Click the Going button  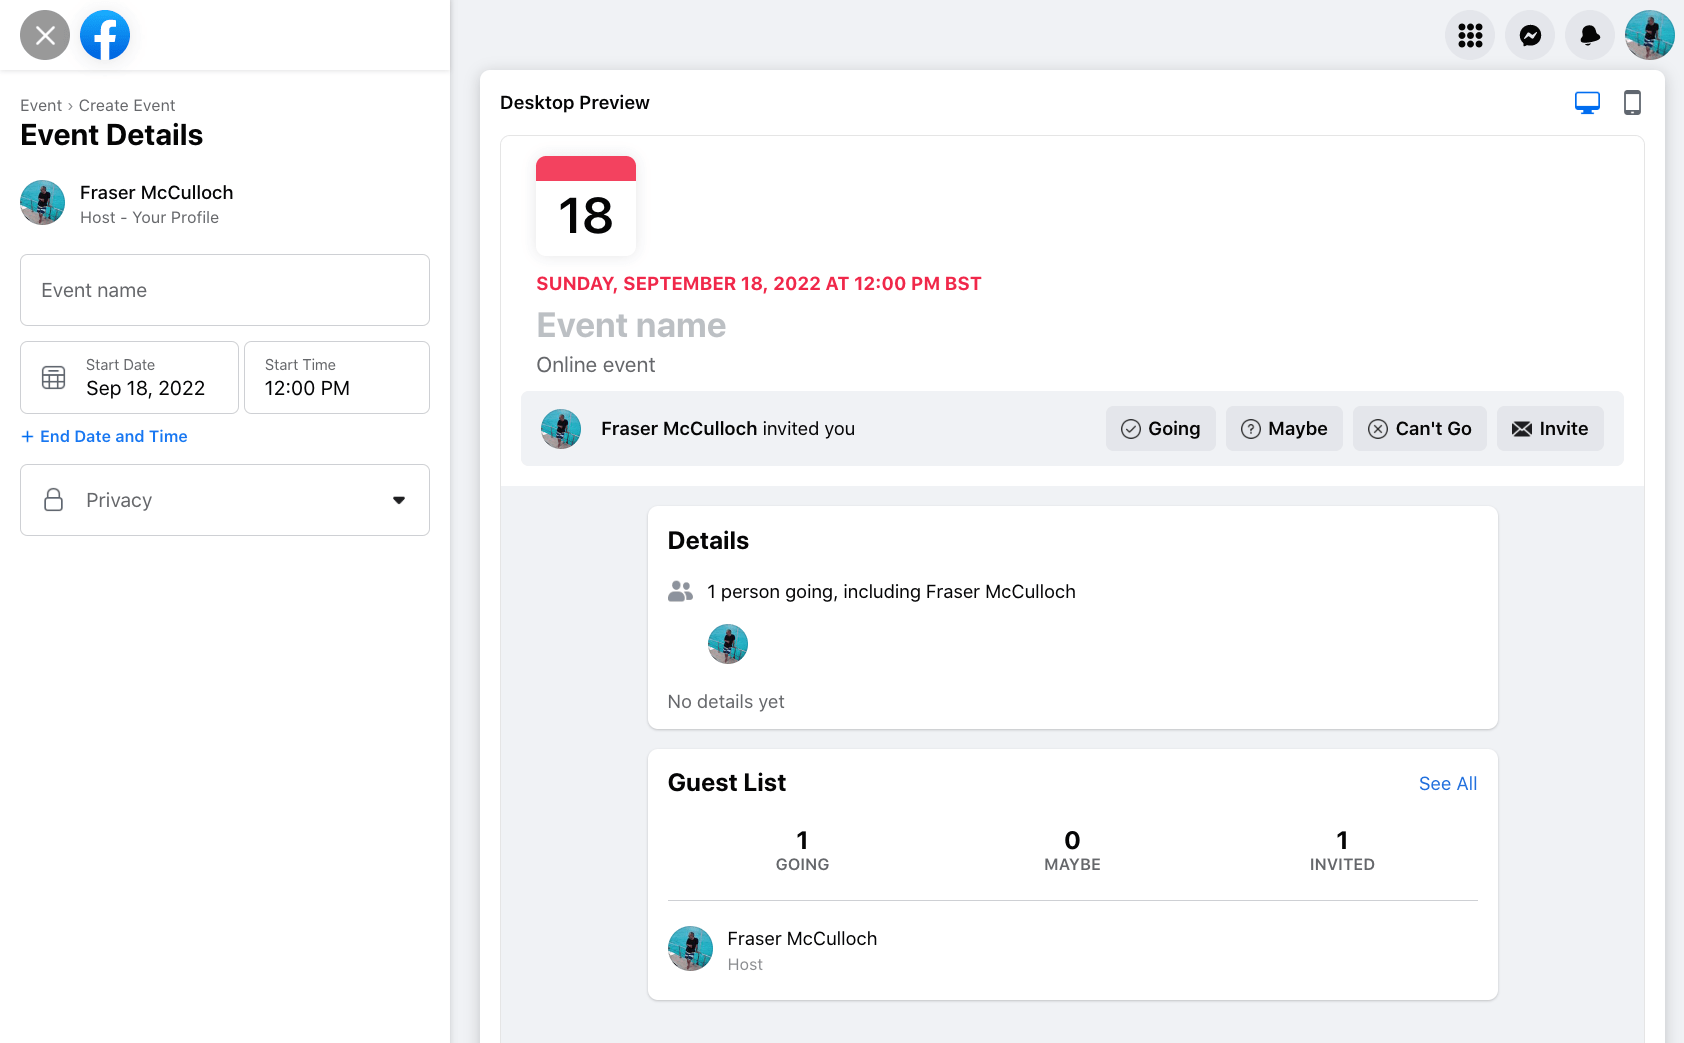click(x=1160, y=428)
